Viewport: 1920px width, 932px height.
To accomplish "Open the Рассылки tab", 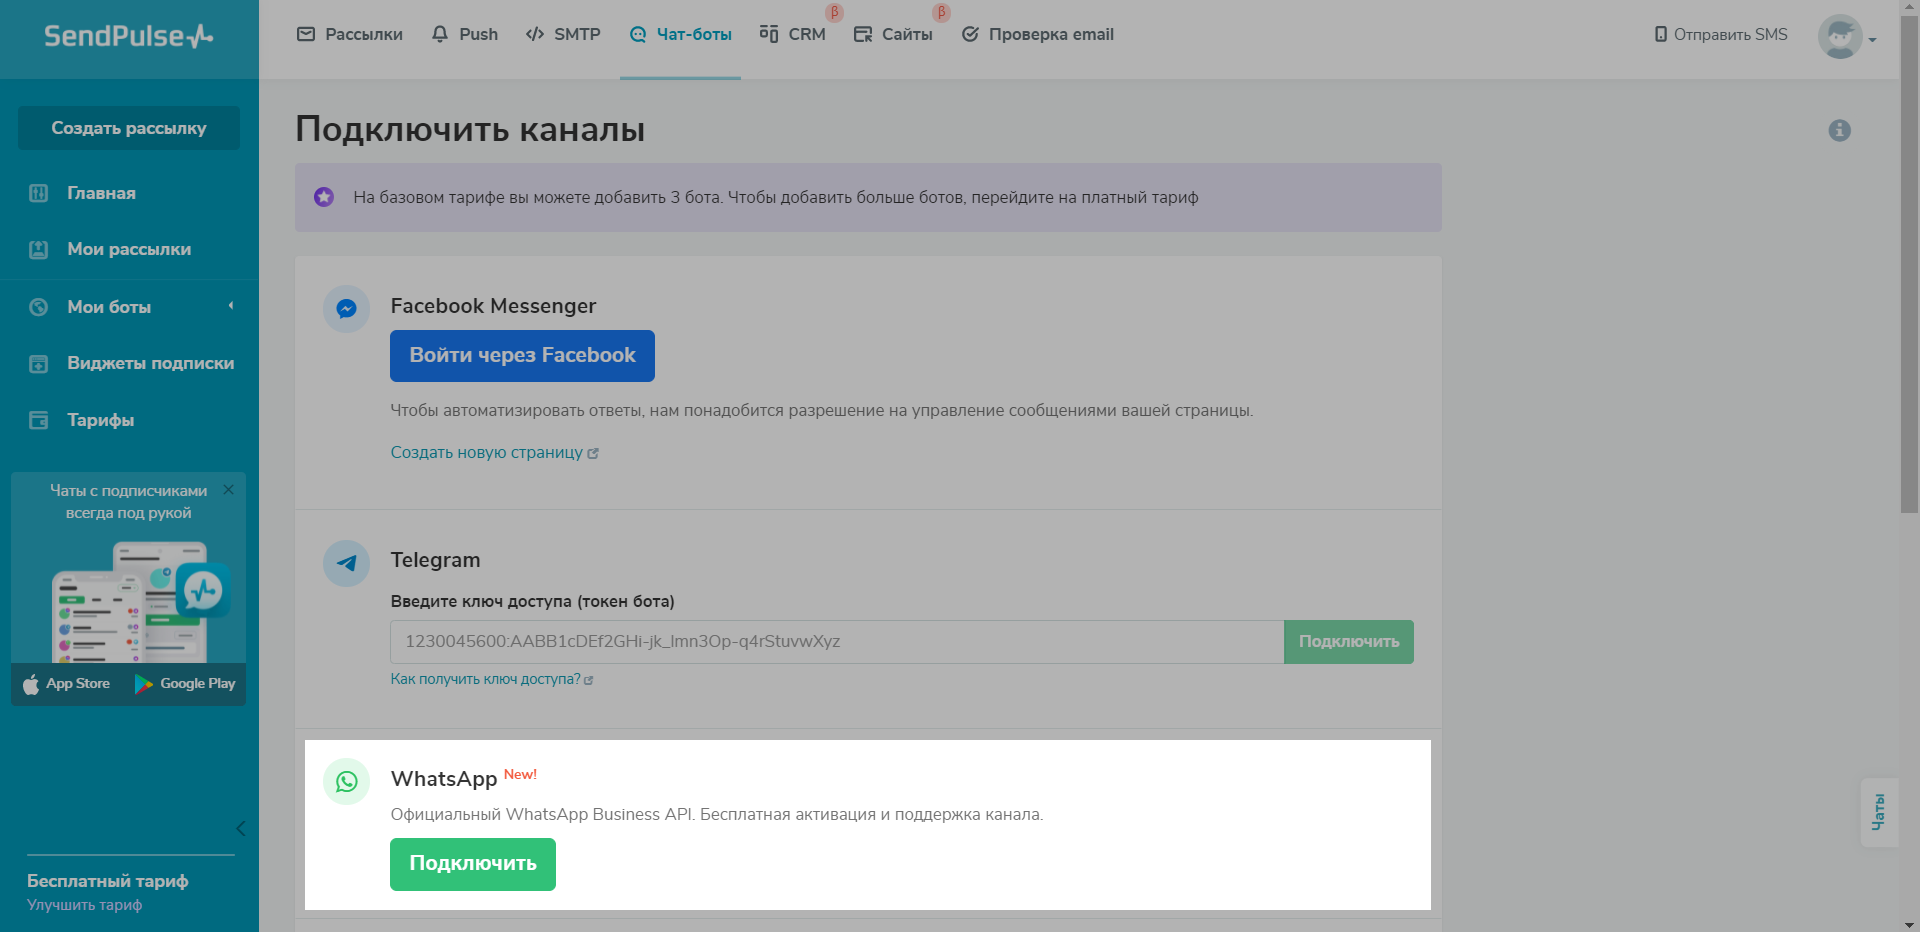I will pos(350,34).
